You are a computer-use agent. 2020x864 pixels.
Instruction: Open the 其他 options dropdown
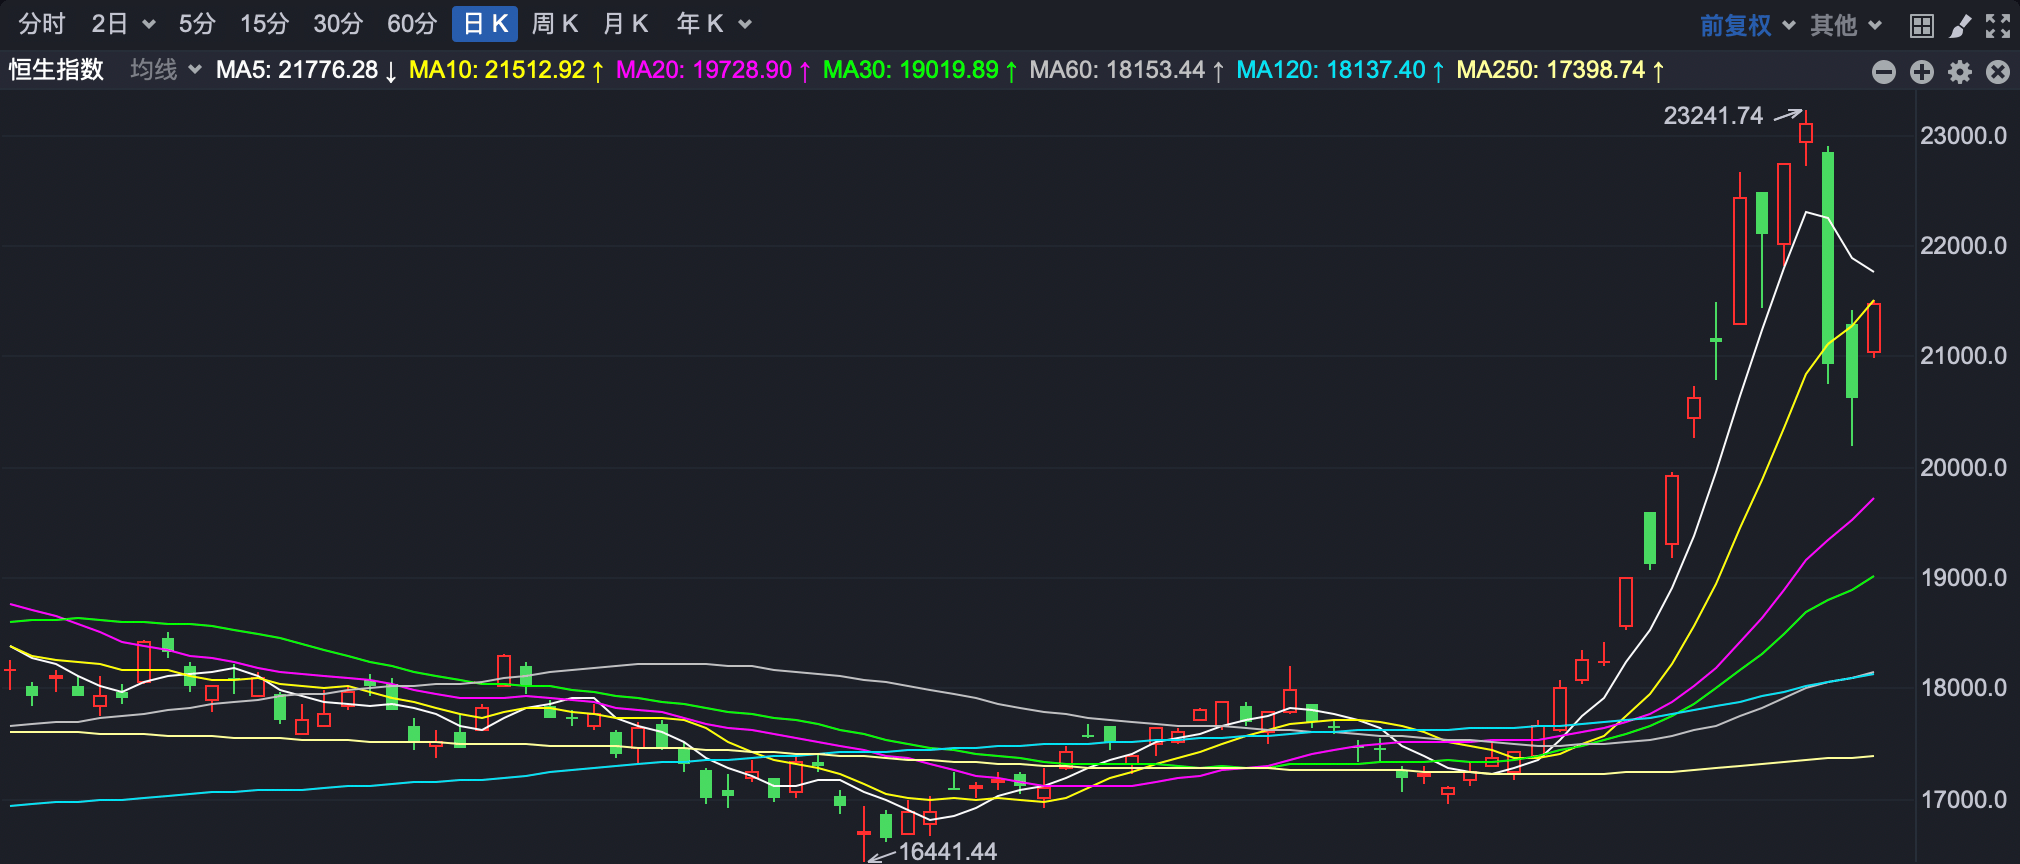click(1846, 25)
